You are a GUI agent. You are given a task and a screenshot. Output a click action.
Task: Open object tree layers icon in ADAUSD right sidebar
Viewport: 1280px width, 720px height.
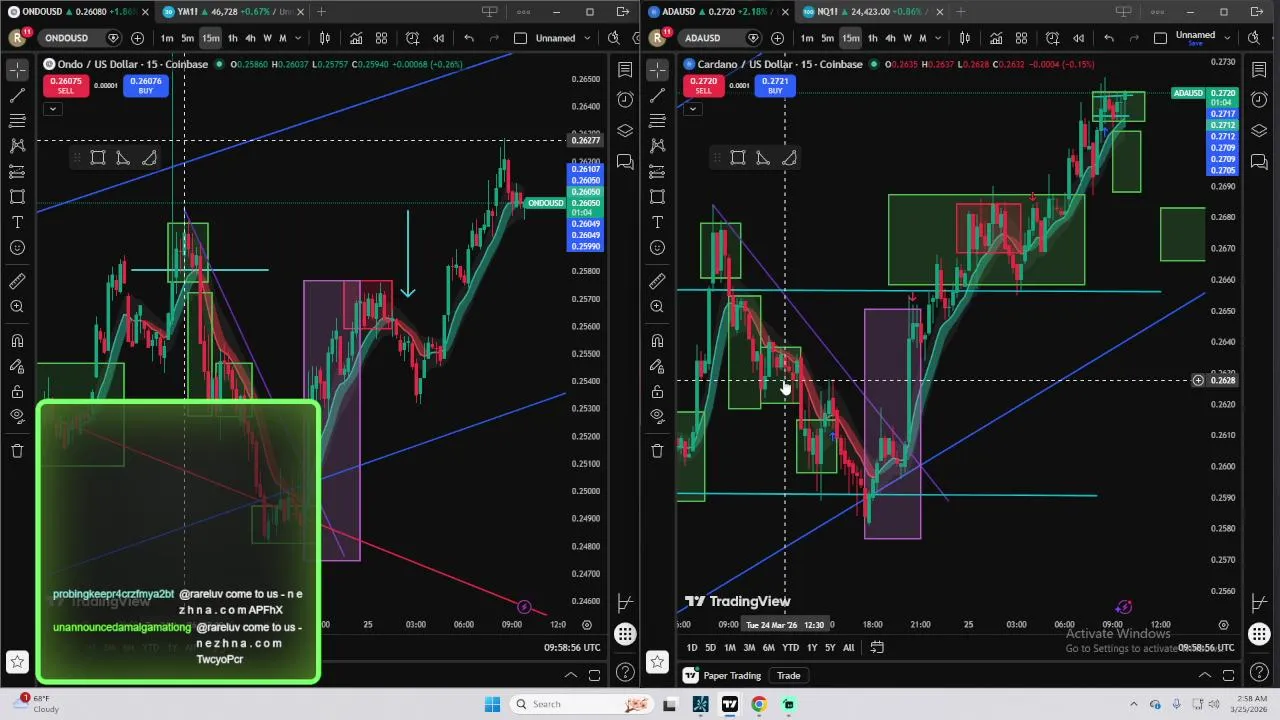tap(1259, 131)
